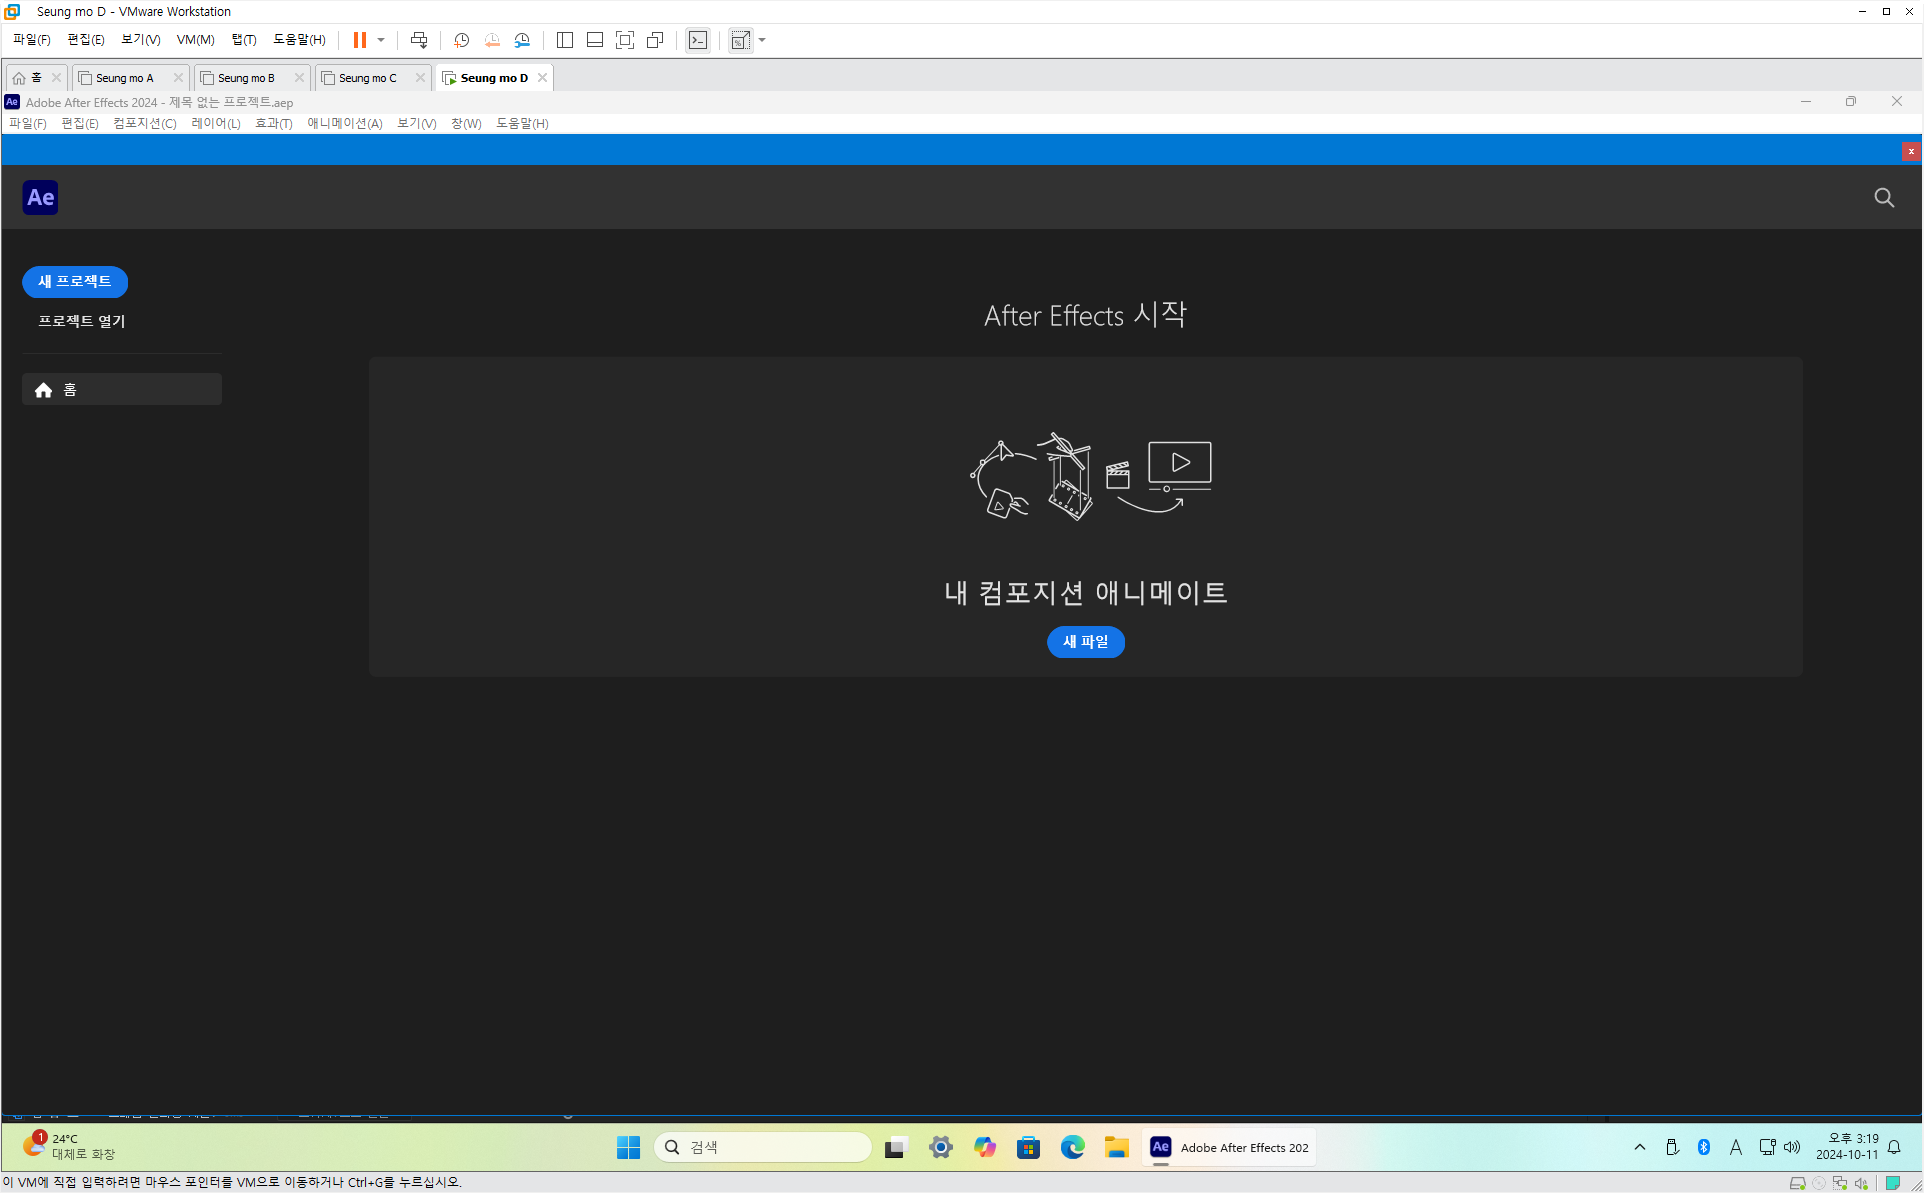This screenshot has width=1924, height=1193.
Task: Click Adobe After Effects taskbar button
Action: (x=1229, y=1147)
